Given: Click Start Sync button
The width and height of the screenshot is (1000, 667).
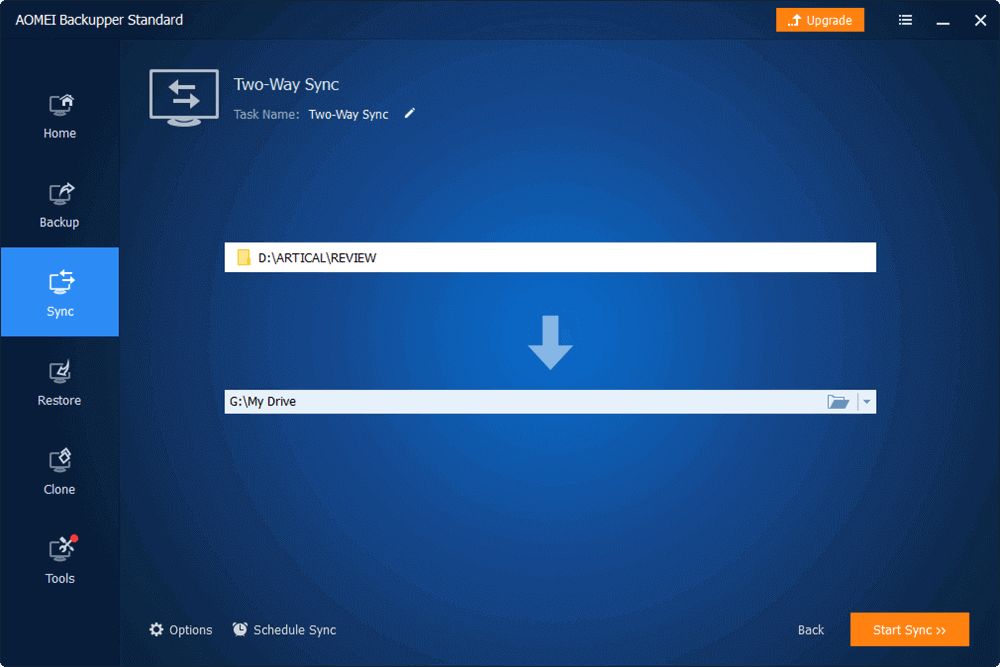Looking at the screenshot, I should click(909, 630).
